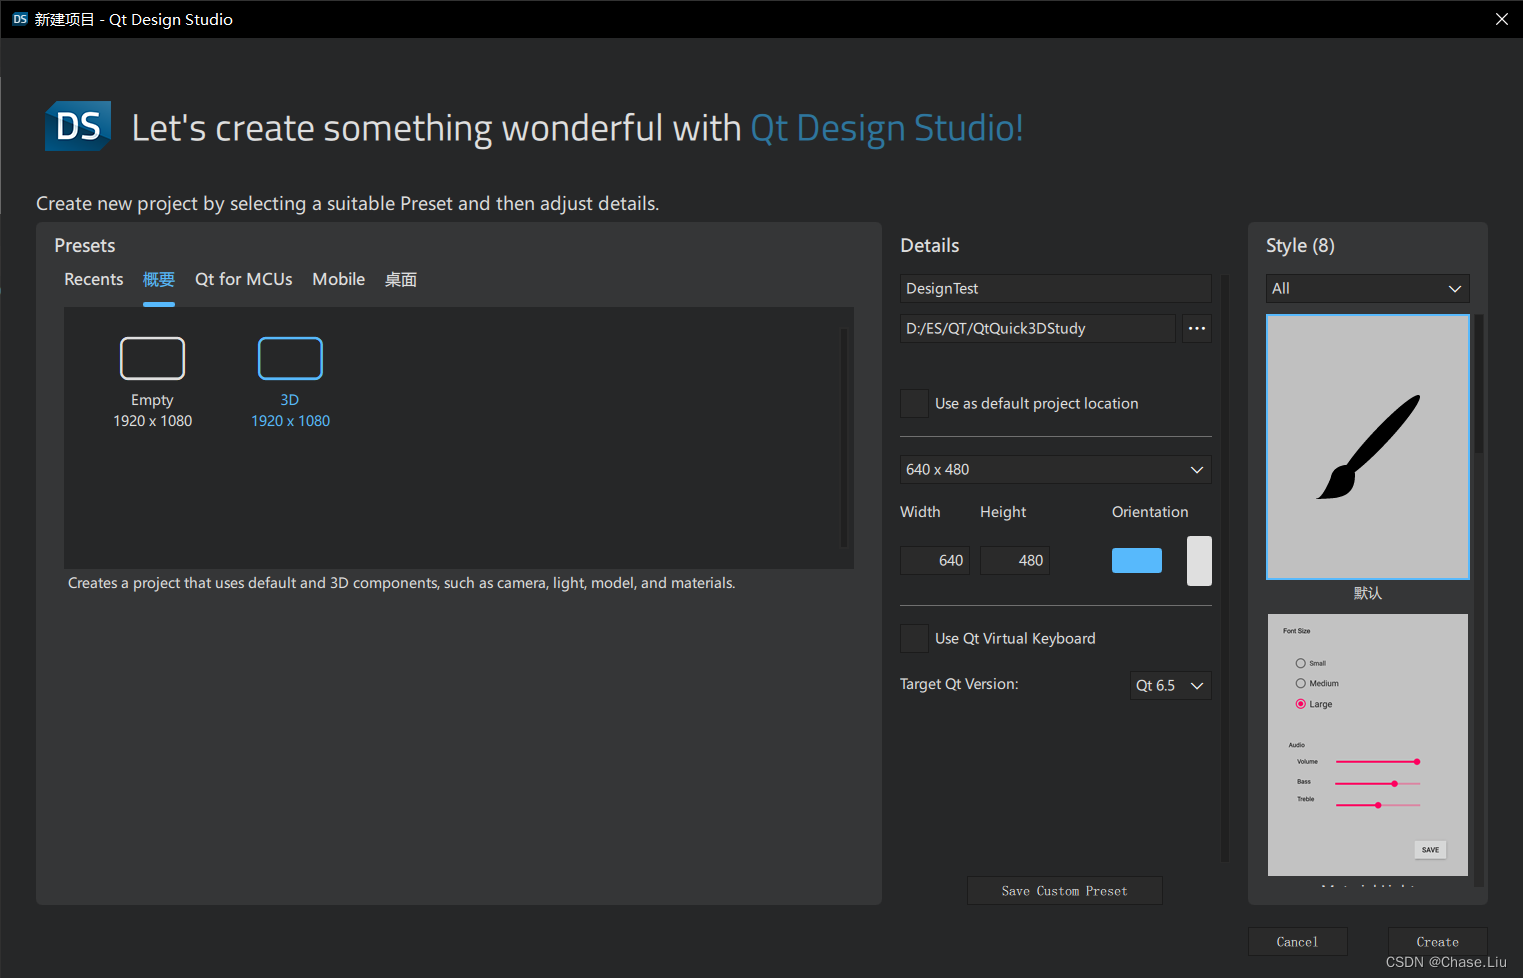Switch to the 概要 tab
This screenshot has width=1523, height=978.
pos(159,279)
